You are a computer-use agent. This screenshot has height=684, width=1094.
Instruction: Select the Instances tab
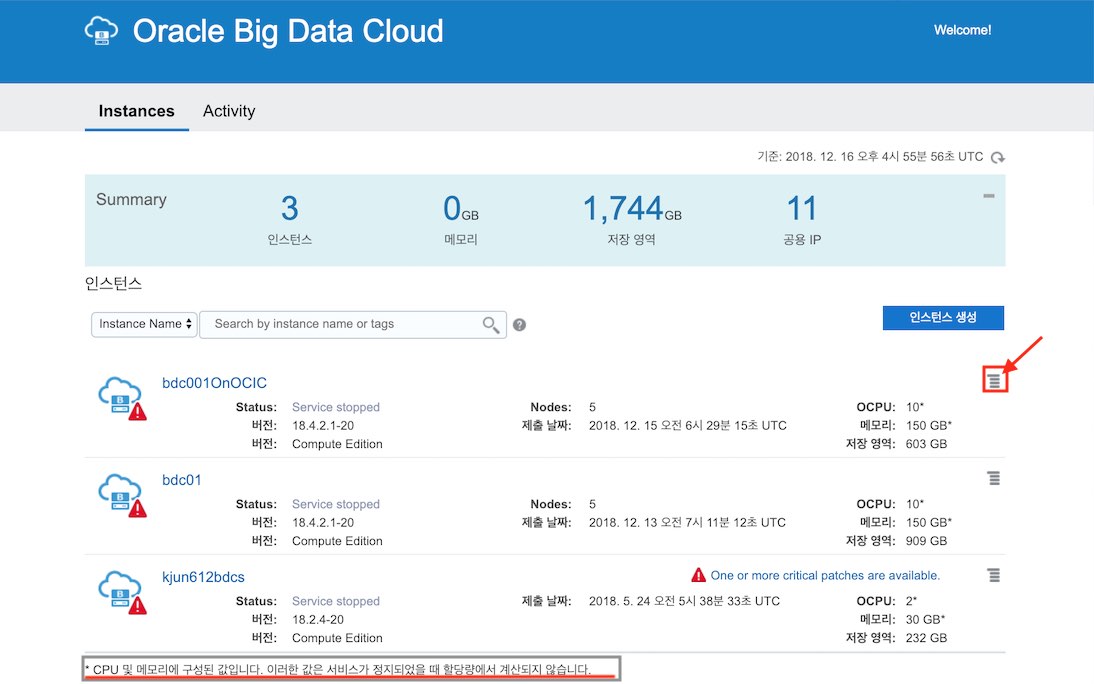136,111
